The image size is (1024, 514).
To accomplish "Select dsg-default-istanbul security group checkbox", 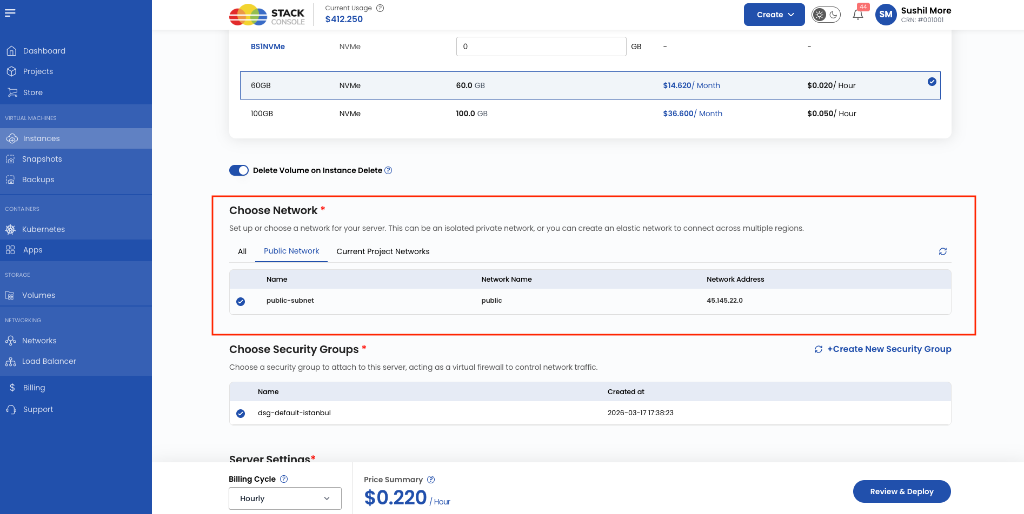I will pos(240,413).
